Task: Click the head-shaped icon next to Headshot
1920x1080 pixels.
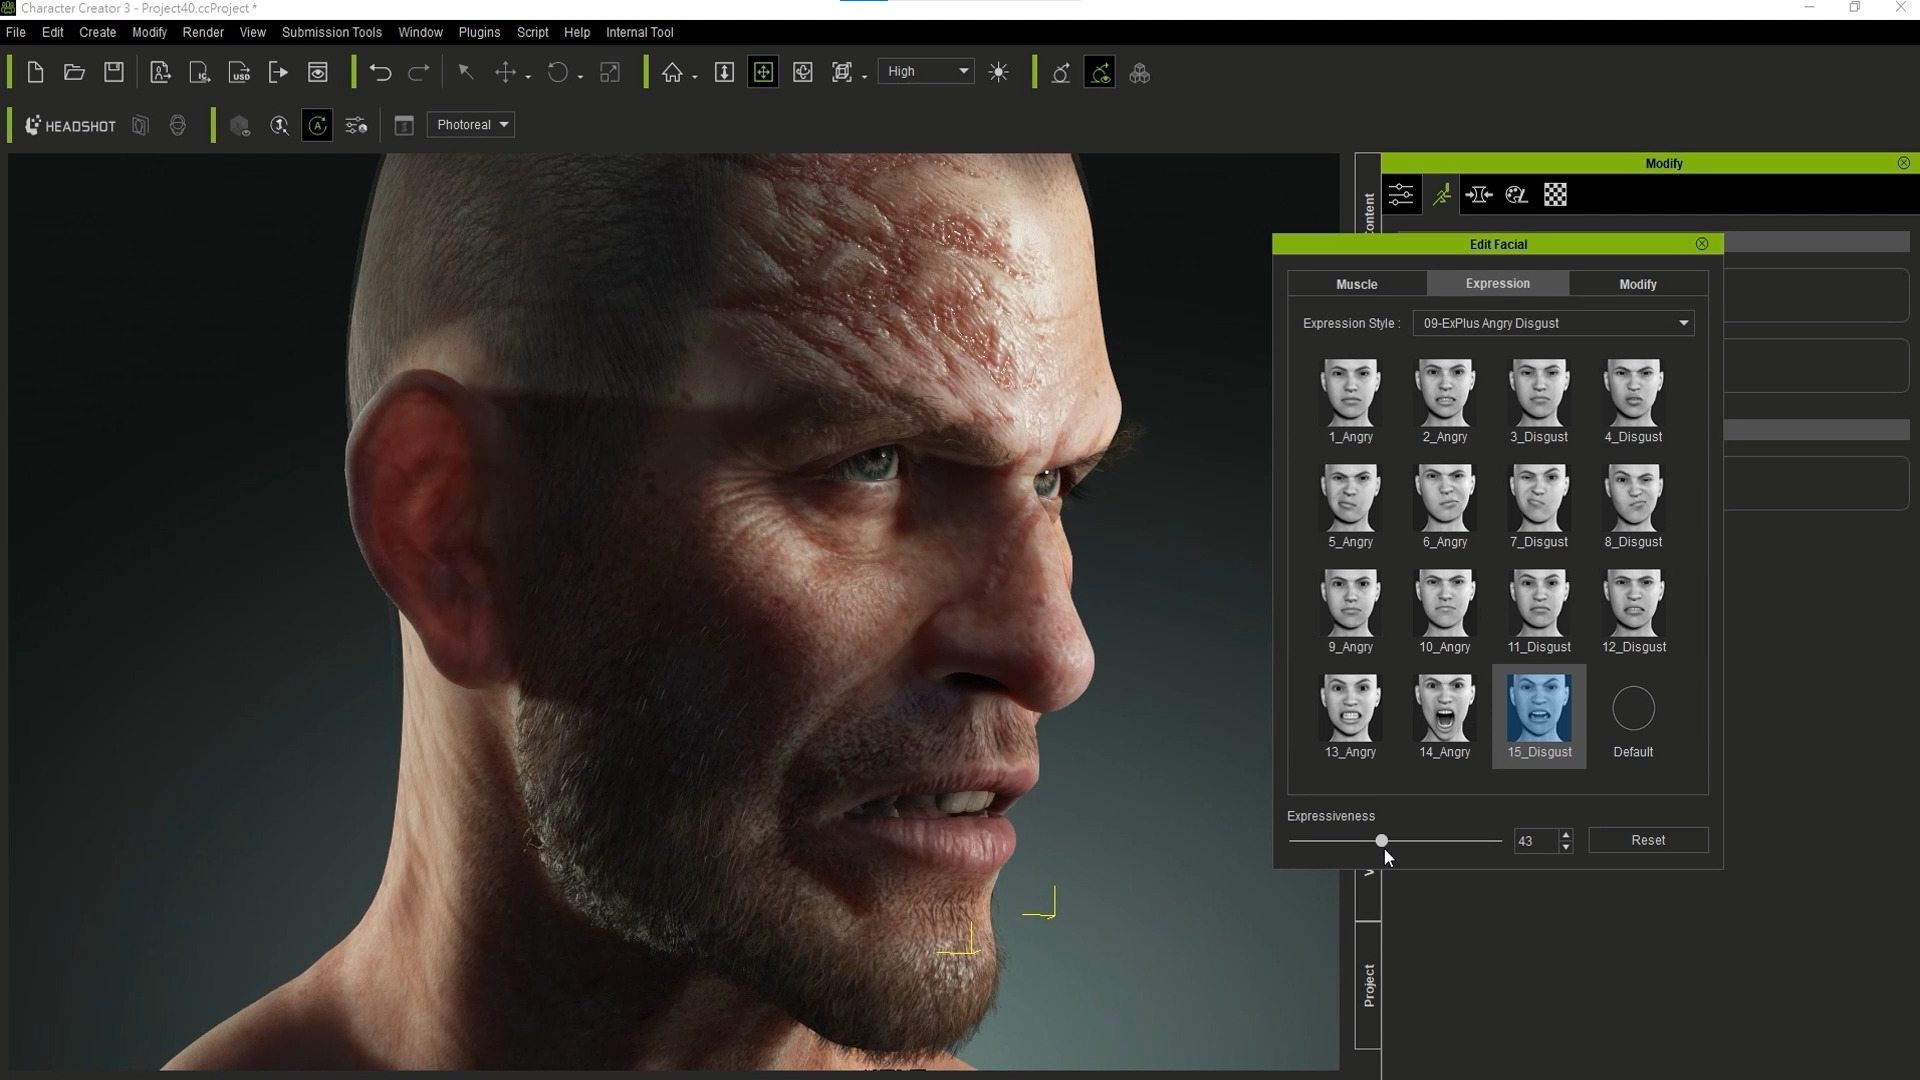Action: (x=178, y=125)
